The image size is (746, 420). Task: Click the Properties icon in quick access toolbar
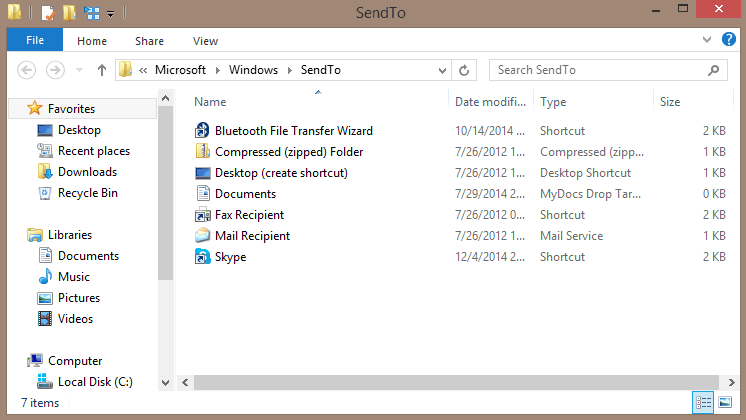[48, 12]
